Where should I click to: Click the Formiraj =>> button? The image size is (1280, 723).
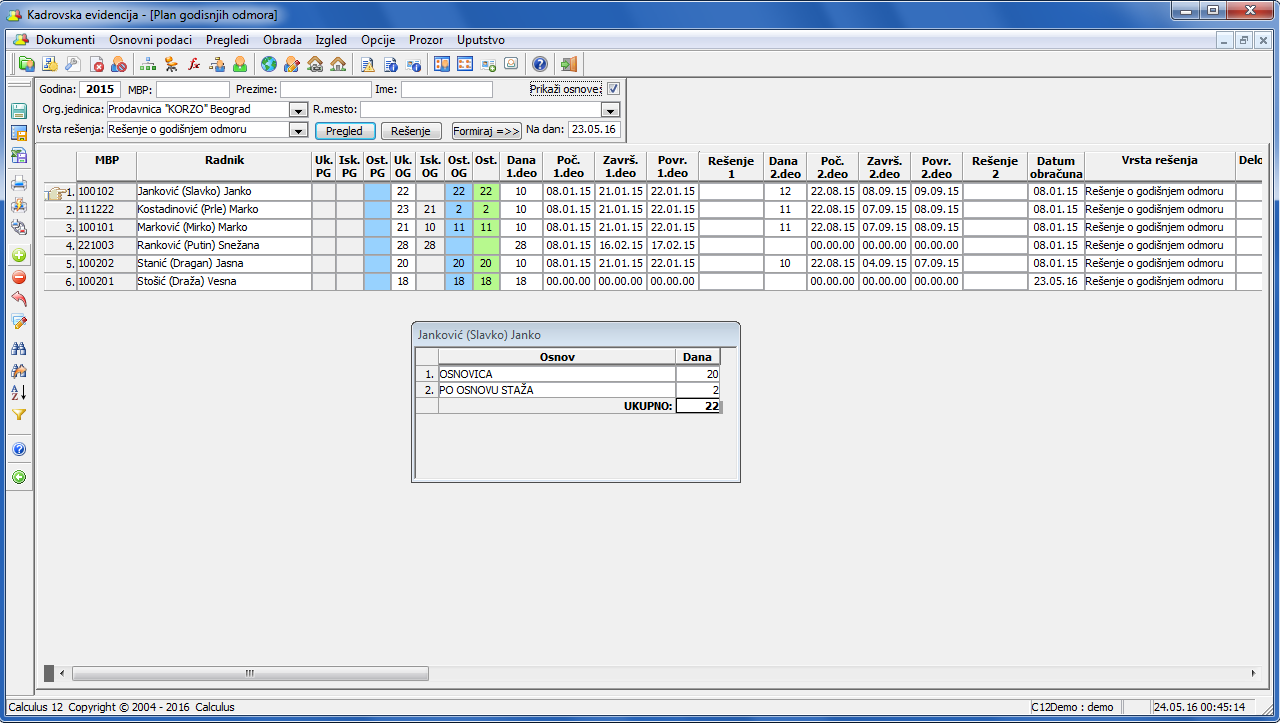coord(487,131)
